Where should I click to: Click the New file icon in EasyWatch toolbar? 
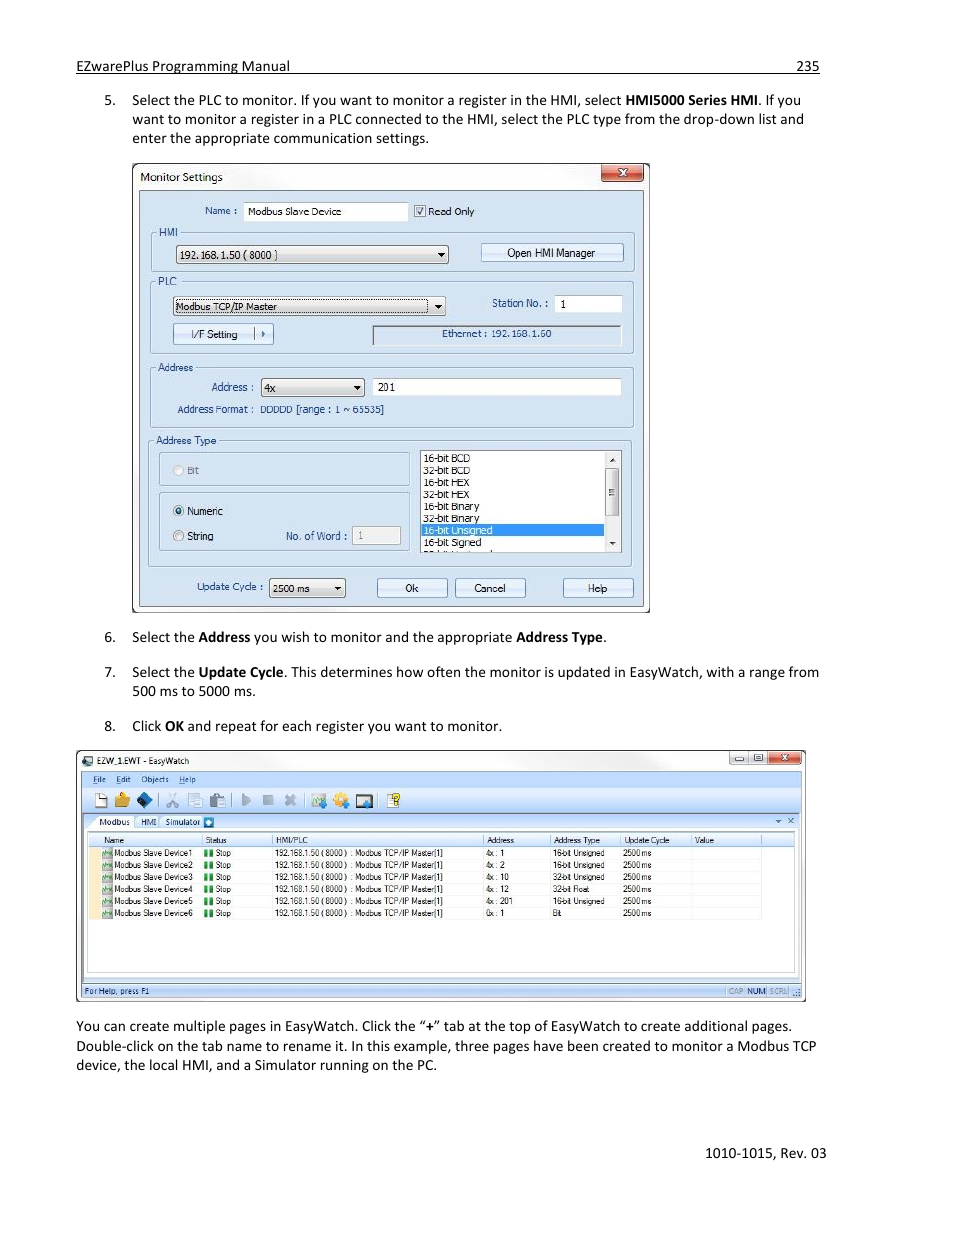[x=101, y=800]
